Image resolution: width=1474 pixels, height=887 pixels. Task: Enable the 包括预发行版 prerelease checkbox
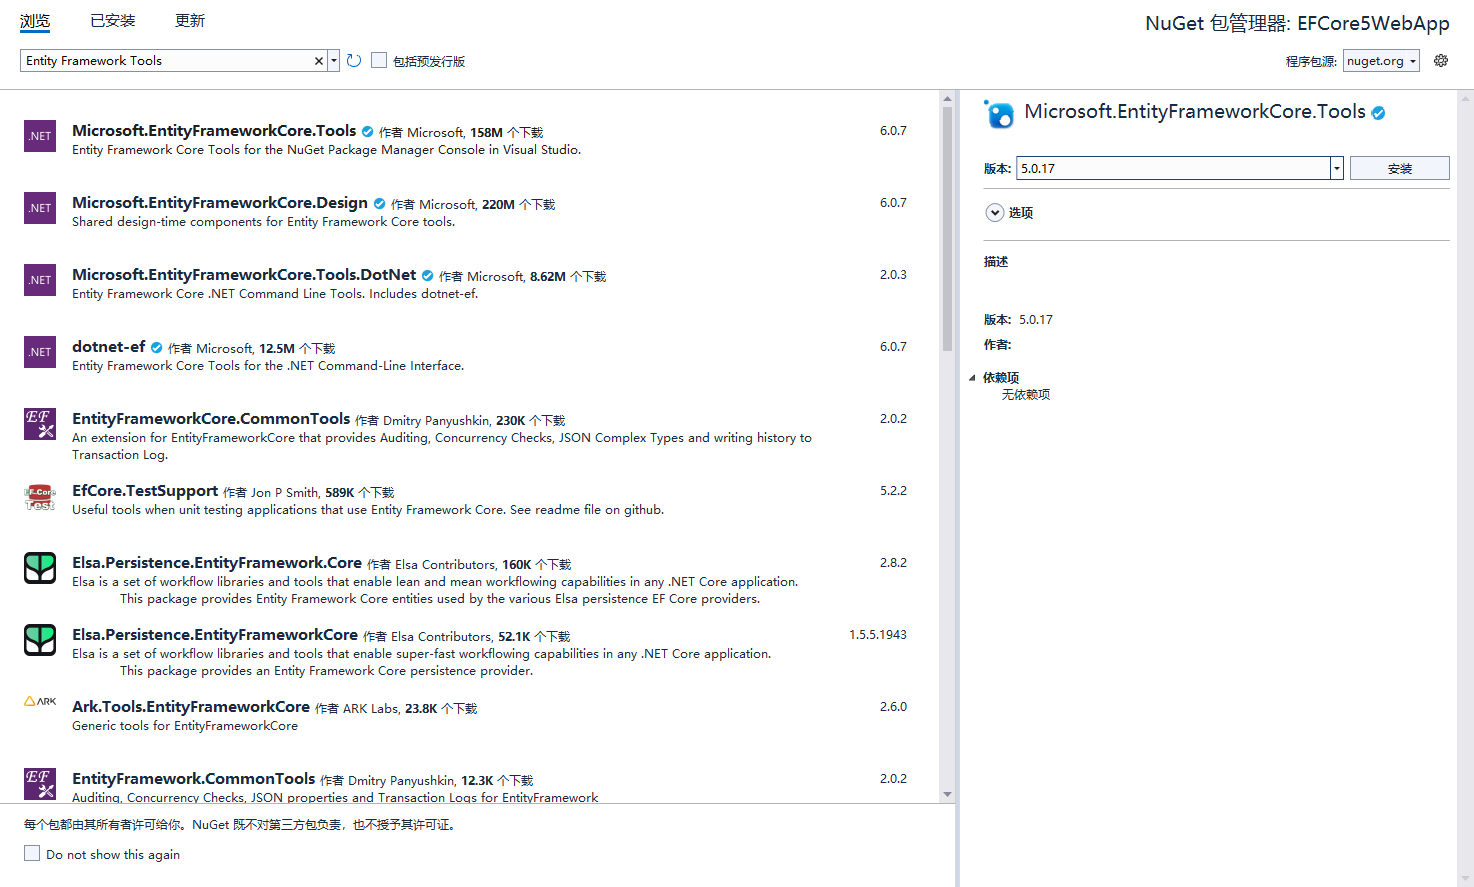coord(379,61)
